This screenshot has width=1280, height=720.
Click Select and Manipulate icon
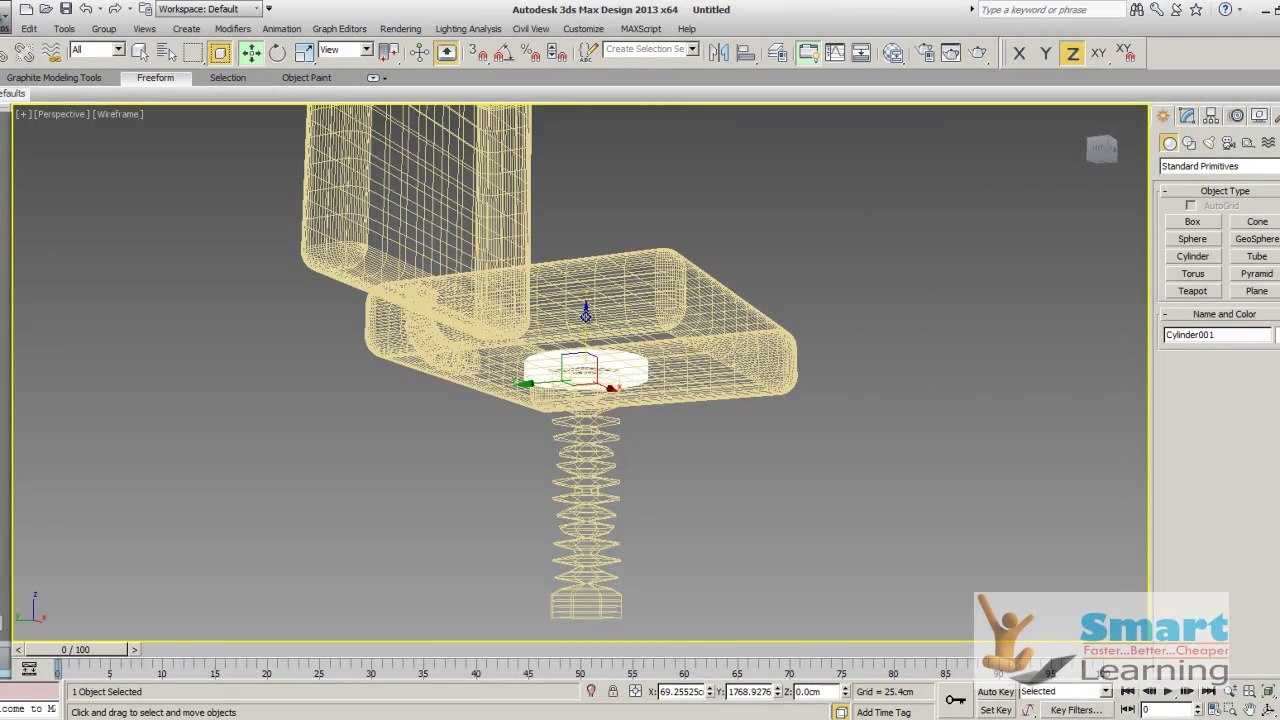pos(420,53)
